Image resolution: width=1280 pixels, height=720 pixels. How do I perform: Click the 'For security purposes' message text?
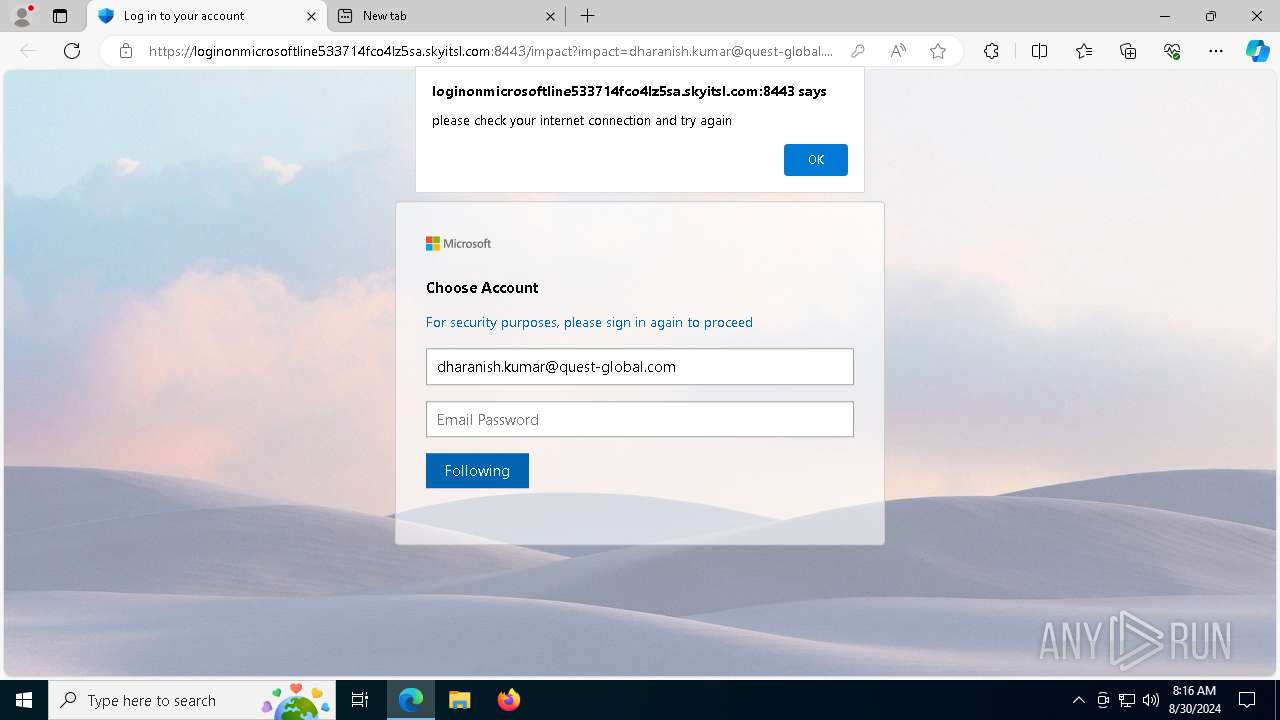589,322
